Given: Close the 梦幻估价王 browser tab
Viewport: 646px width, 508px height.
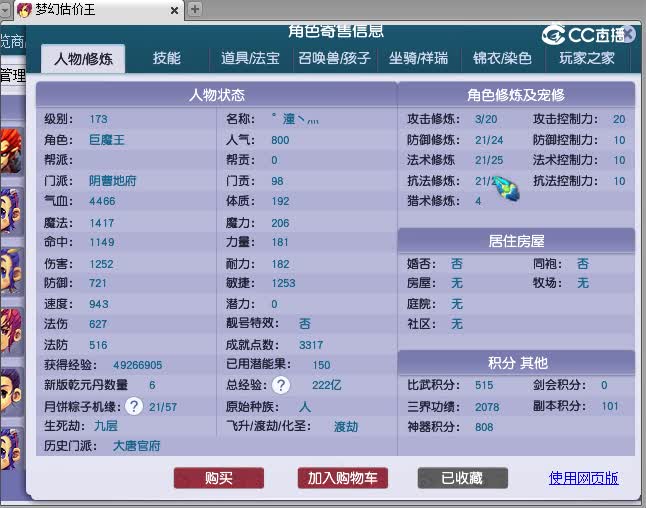Looking at the screenshot, I should point(175,10).
